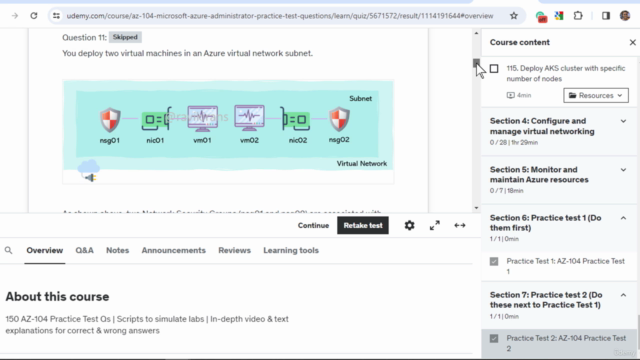This screenshot has width=640, height=360.
Task: Collapse Section 7 Practice test 2
Action: [x=558, y=305]
